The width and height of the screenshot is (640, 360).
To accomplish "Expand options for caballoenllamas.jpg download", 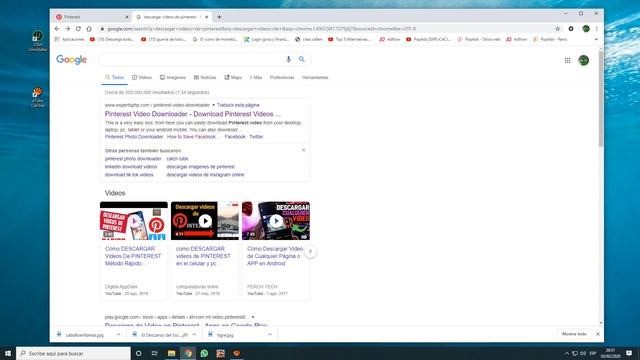I will tap(118, 335).
